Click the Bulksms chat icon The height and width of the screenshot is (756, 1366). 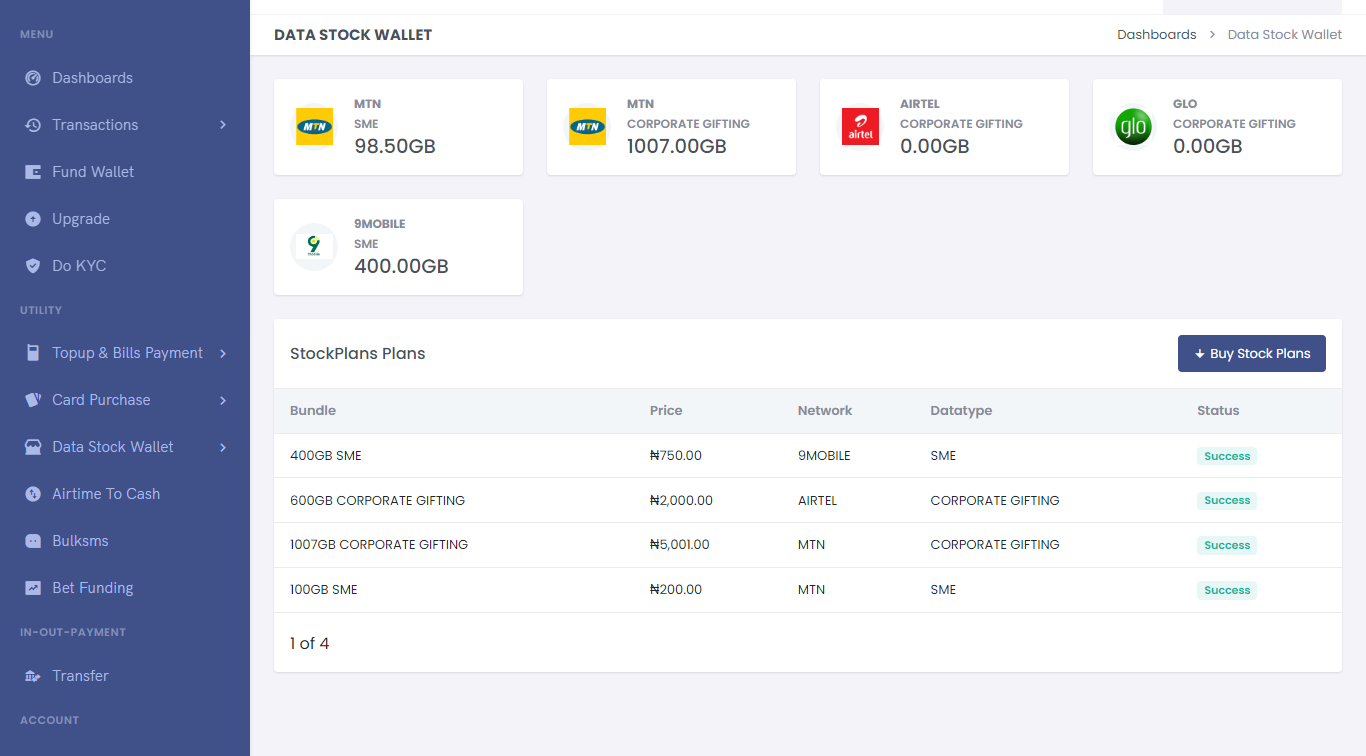coord(33,541)
